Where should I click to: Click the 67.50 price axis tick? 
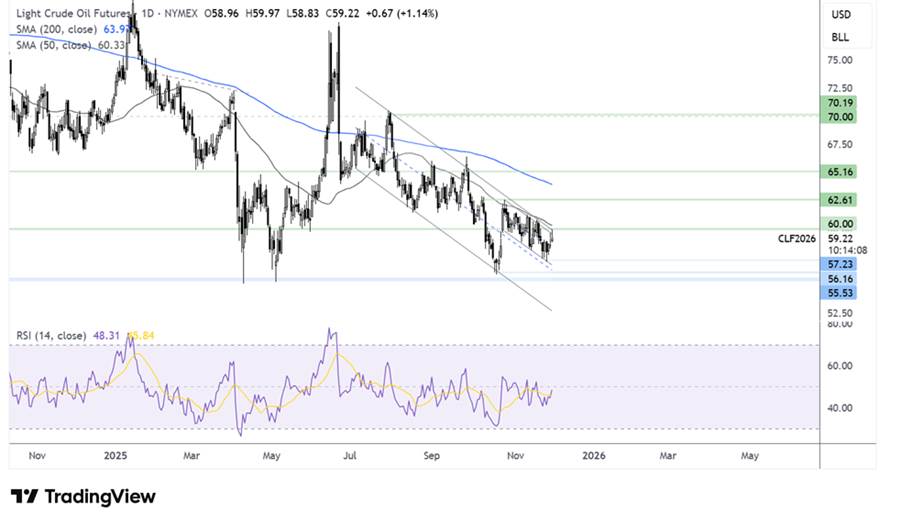pyautogui.click(x=840, y=144)
